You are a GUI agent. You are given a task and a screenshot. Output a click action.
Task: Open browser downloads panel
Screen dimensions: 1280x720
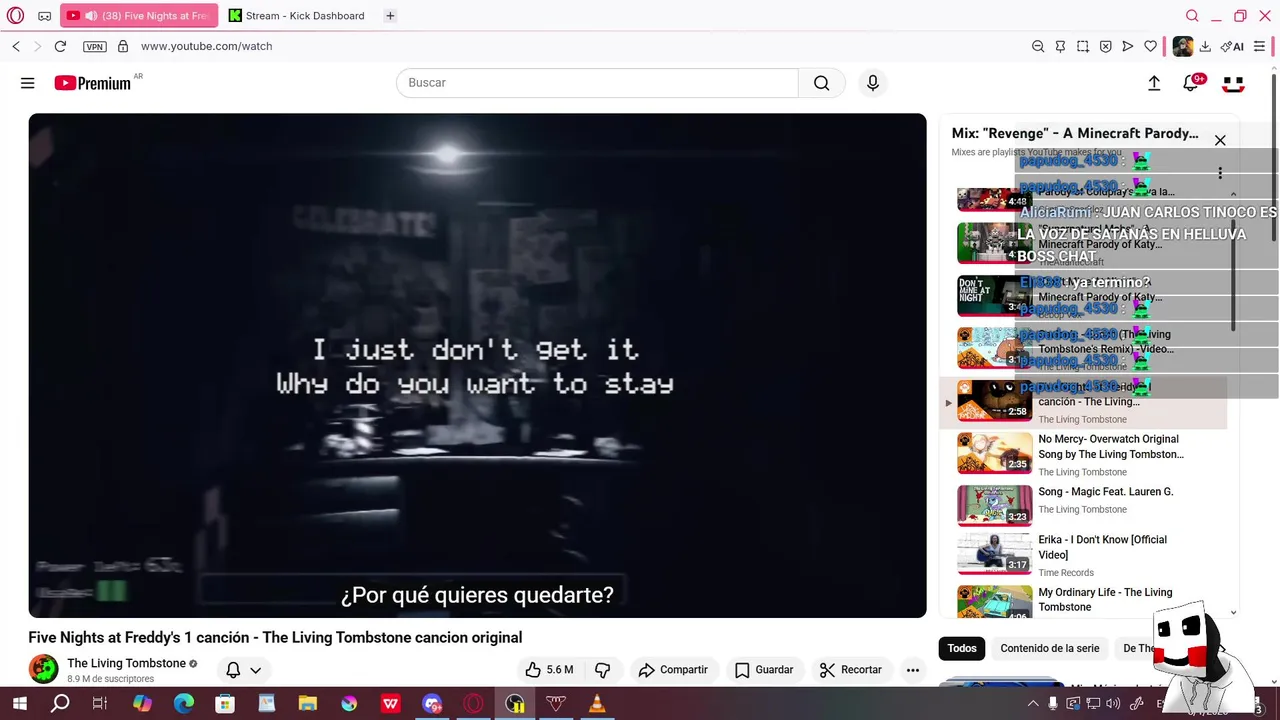click(1205, 46)
